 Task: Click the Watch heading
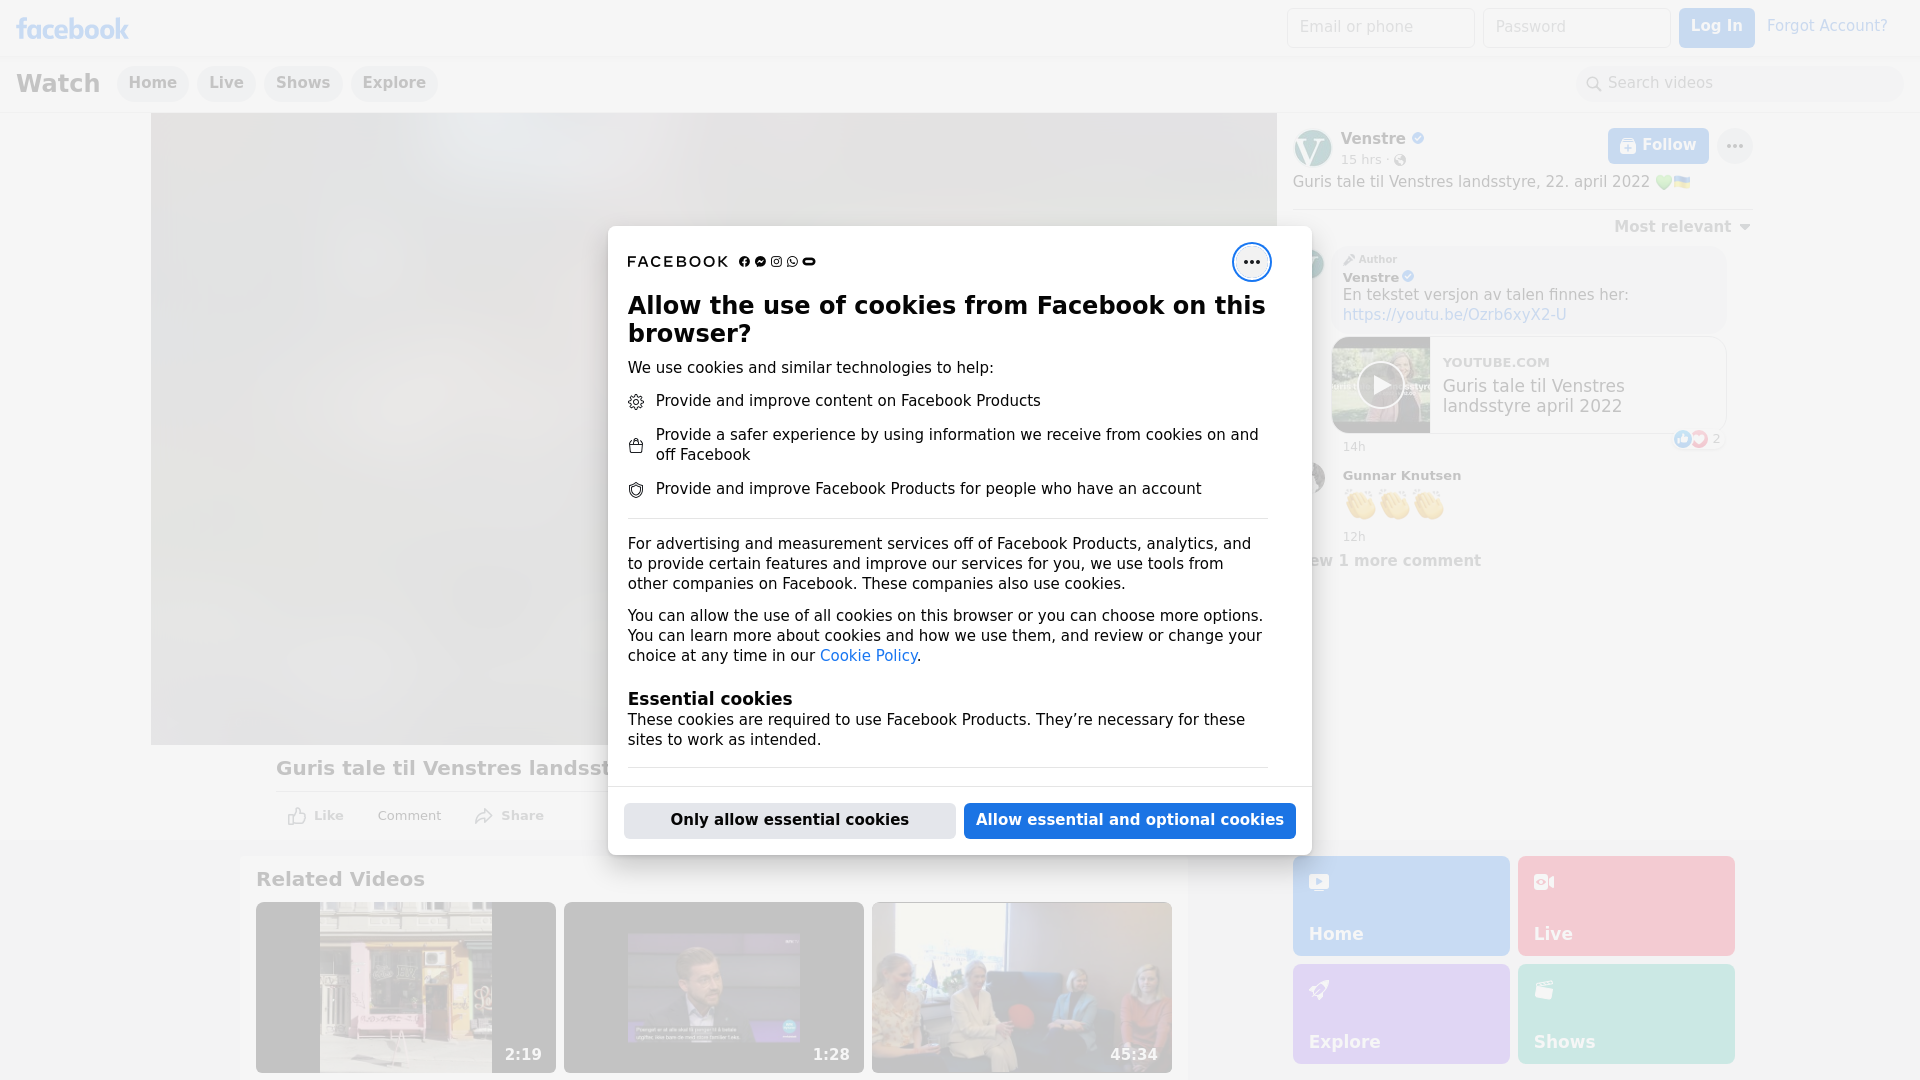(58, 84)
